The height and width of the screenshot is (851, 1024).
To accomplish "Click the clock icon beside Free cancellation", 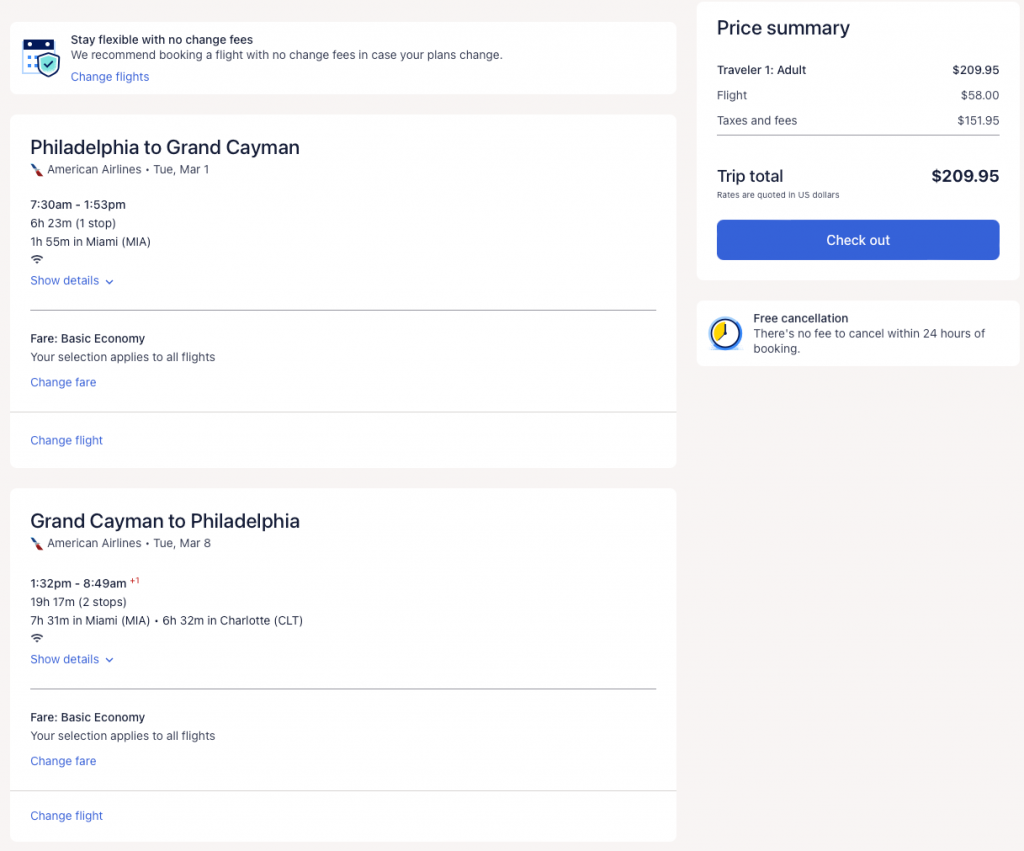I will click(725, 333).
